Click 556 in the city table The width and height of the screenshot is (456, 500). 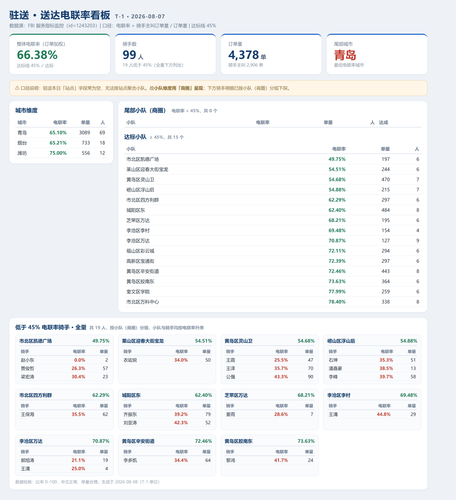coord(86,153)
